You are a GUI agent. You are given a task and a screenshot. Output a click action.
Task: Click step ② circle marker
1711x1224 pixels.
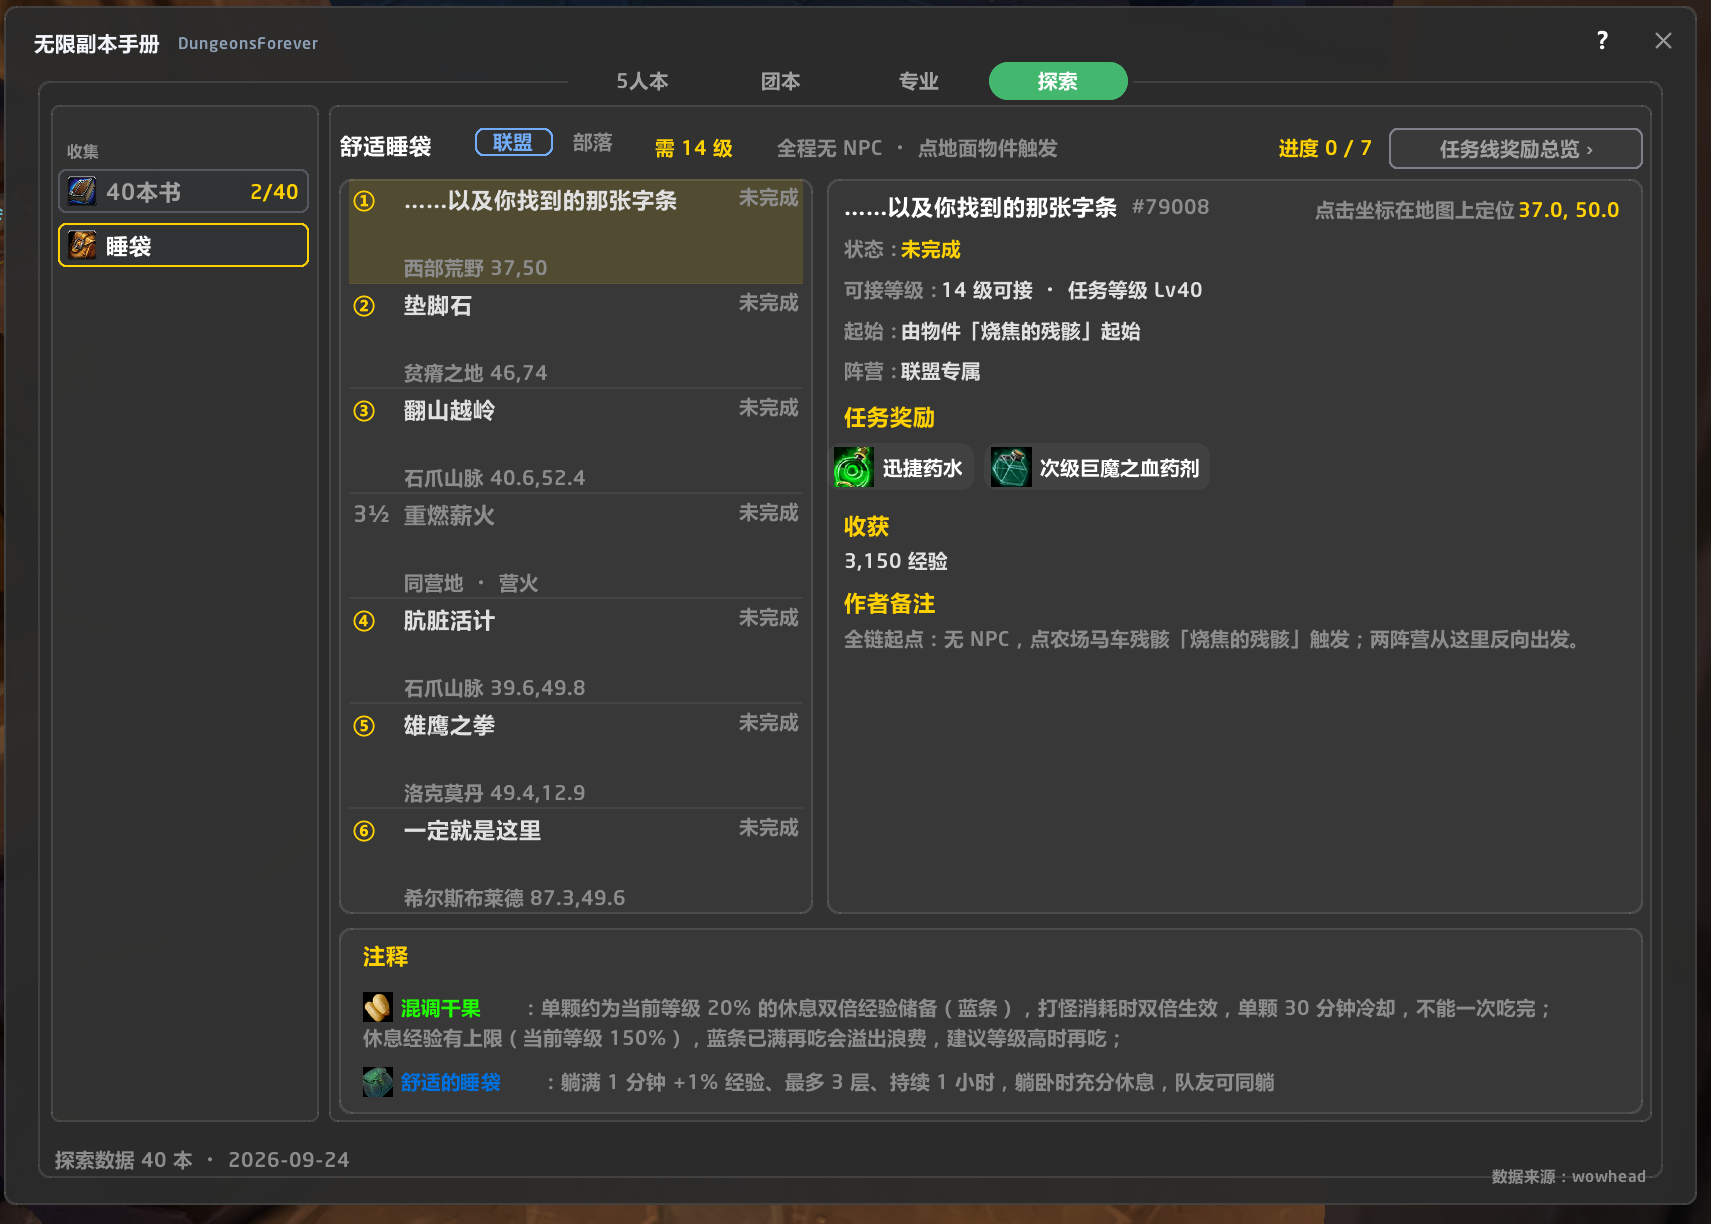364,306
